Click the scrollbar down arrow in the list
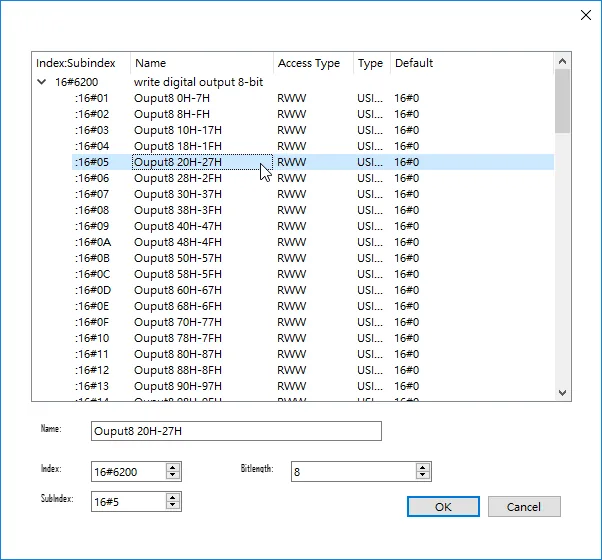Viewport: 602px width, 560px height. tap(562, 392)
